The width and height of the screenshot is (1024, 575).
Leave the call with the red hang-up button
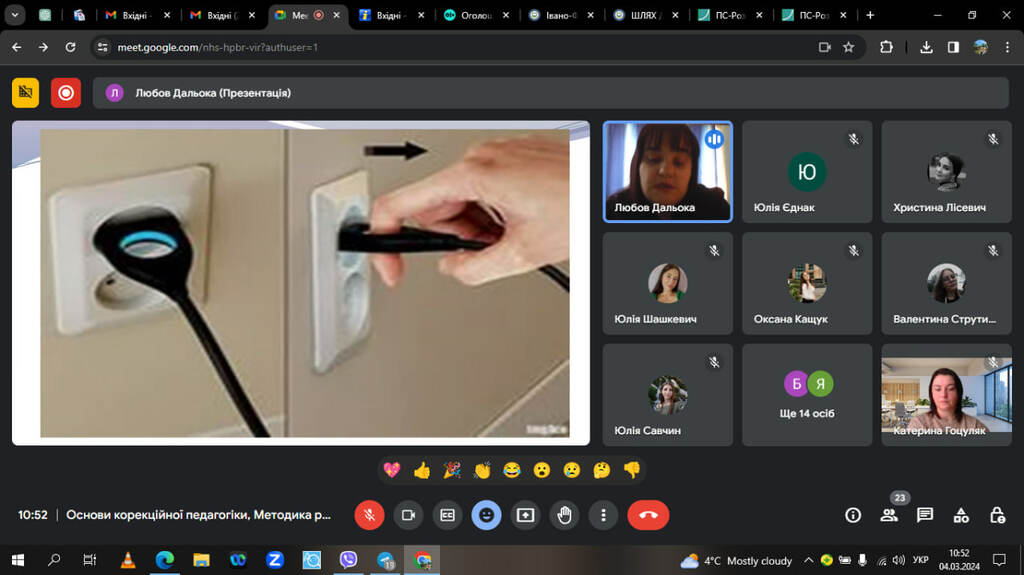[648, 515]
